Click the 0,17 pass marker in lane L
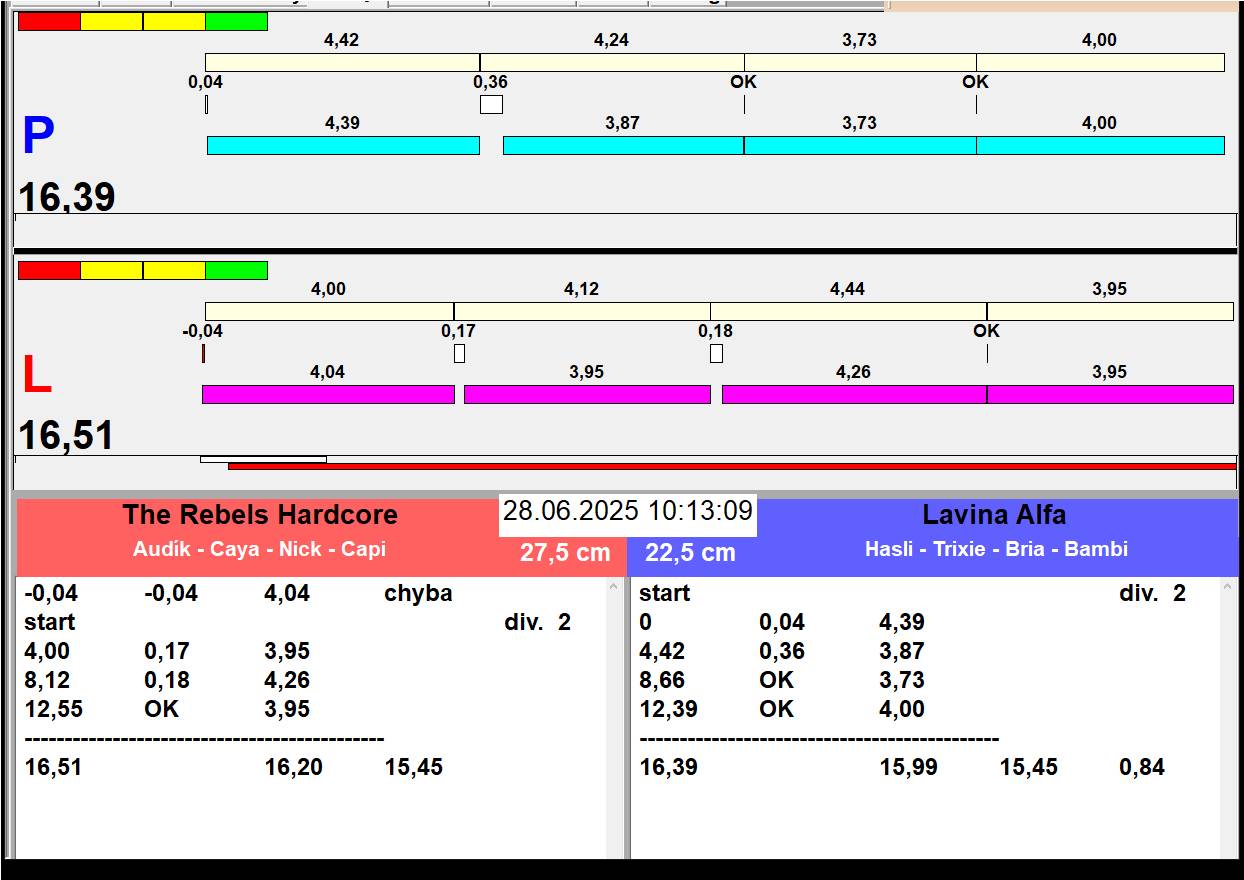This screenshot has height=880, width=1244. [x=459, y=353]
